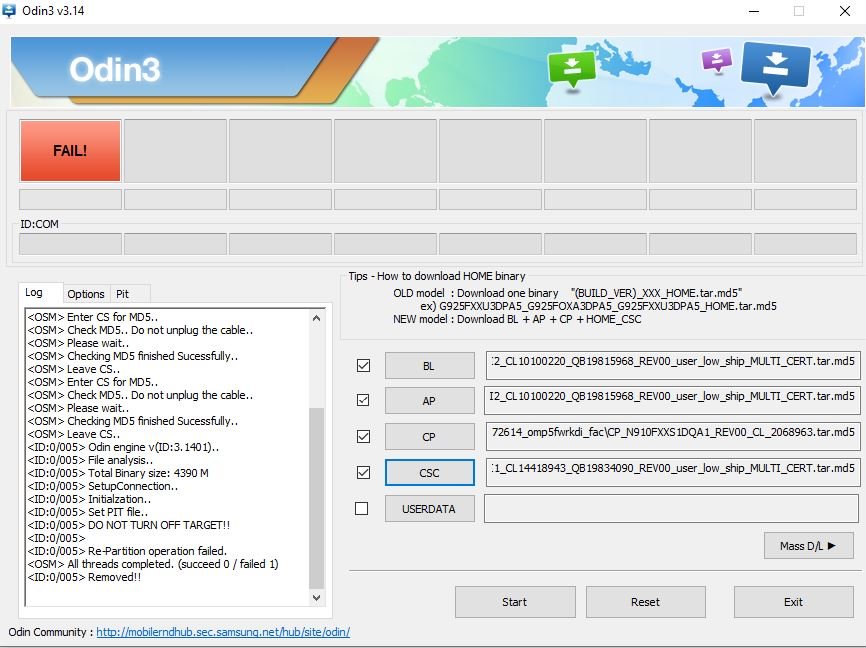866x648 pixels.
Task: Click the CSC button to choose file
Action: pos(429,473)
